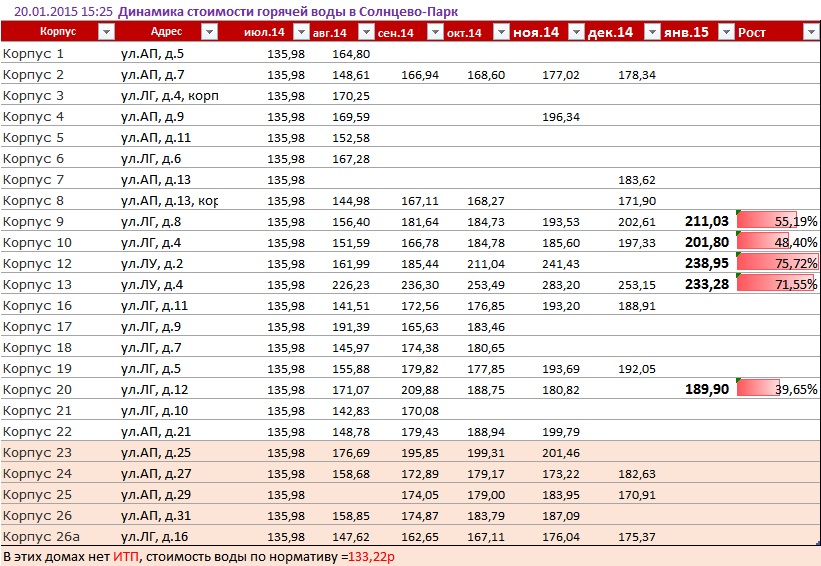Click the footer note about ИТП
The height and width of the screenshot is (566, 821).
click(198, 556)
